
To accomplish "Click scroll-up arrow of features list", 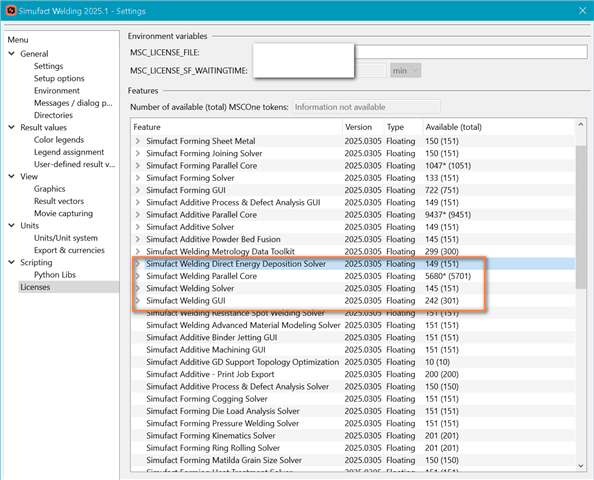I will (x=581, y=124).
